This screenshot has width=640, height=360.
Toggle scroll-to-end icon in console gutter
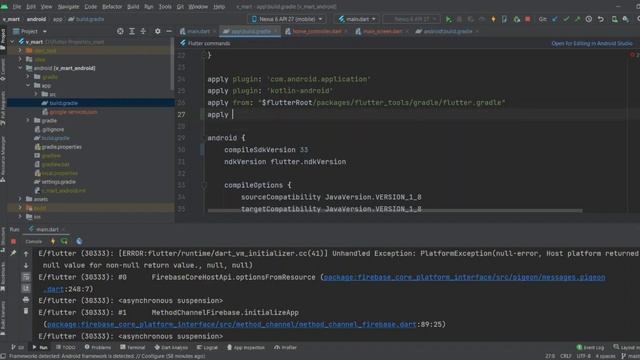(26, 288)
